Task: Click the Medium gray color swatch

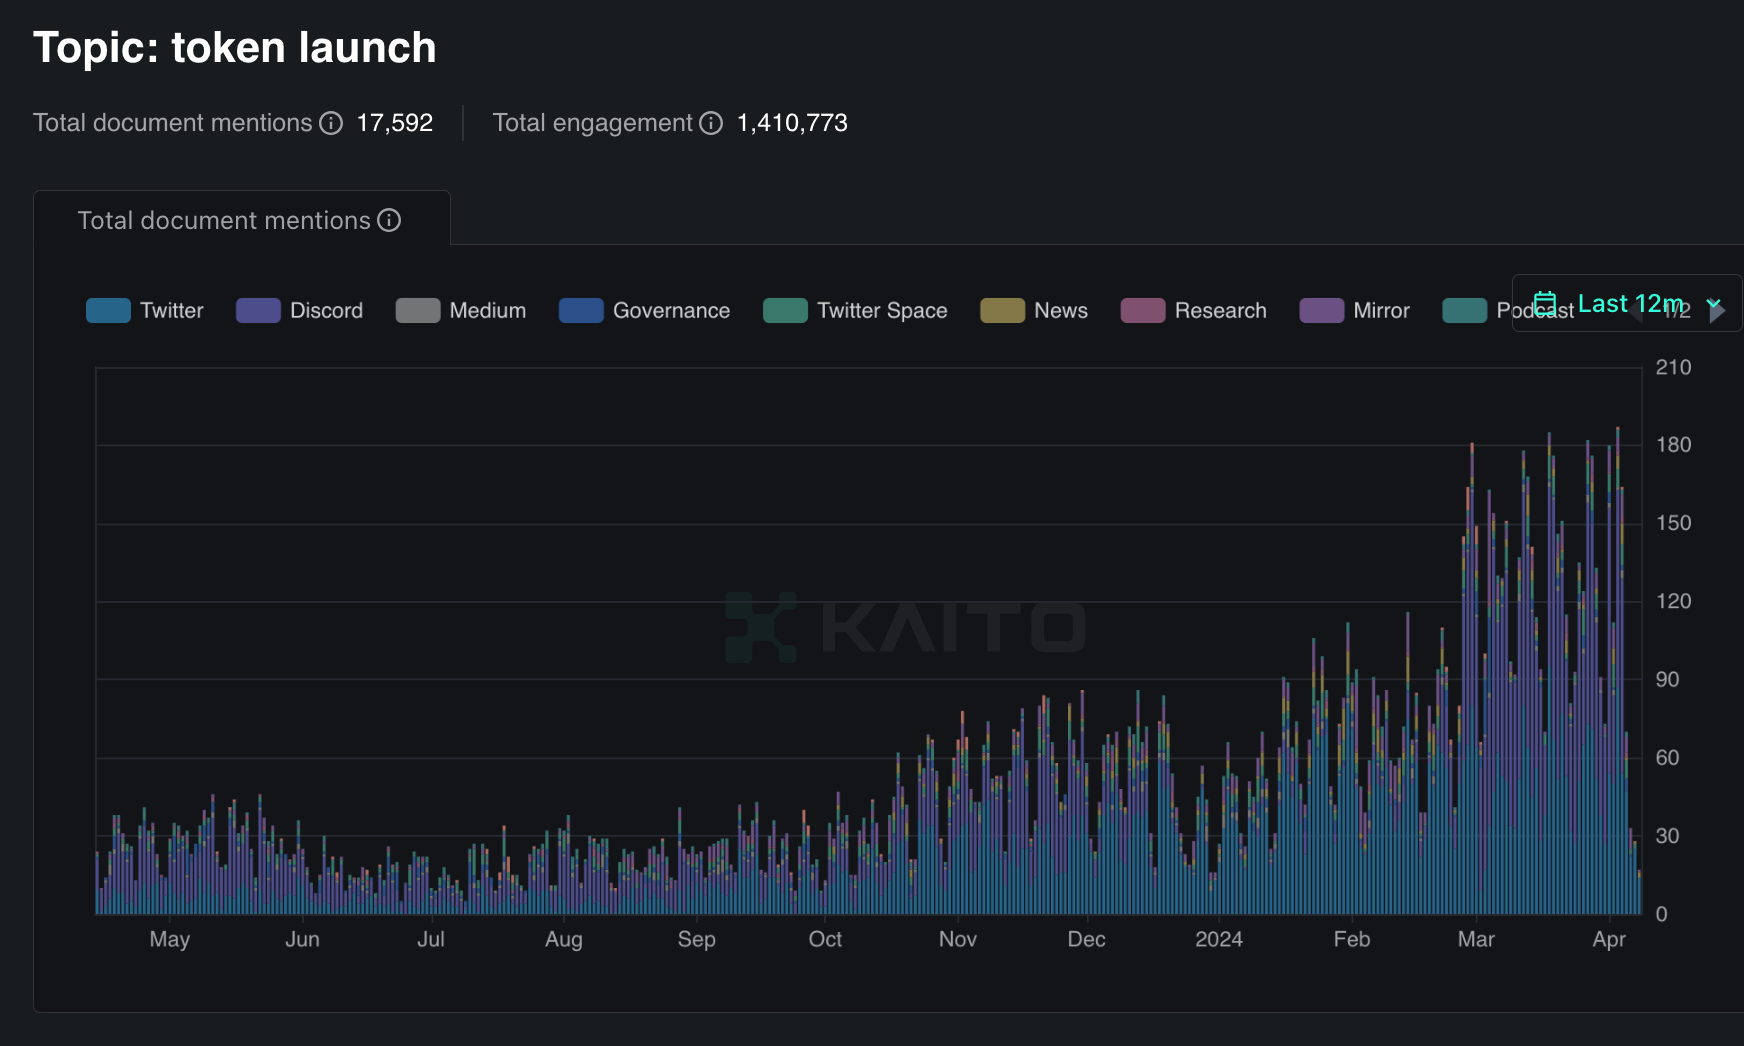Action: (x=418, y=311)
